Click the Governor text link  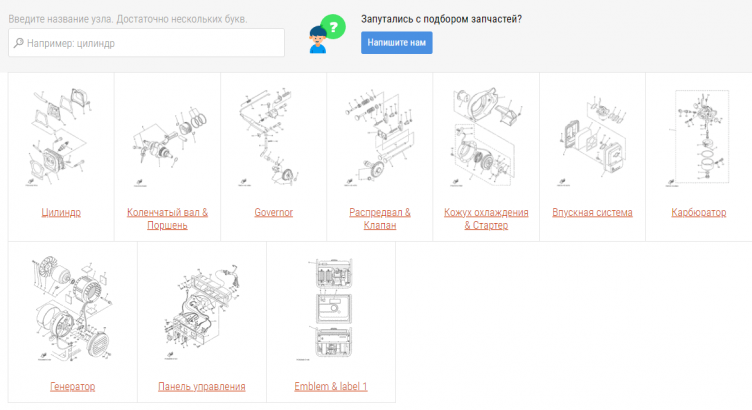pos(273,212)
